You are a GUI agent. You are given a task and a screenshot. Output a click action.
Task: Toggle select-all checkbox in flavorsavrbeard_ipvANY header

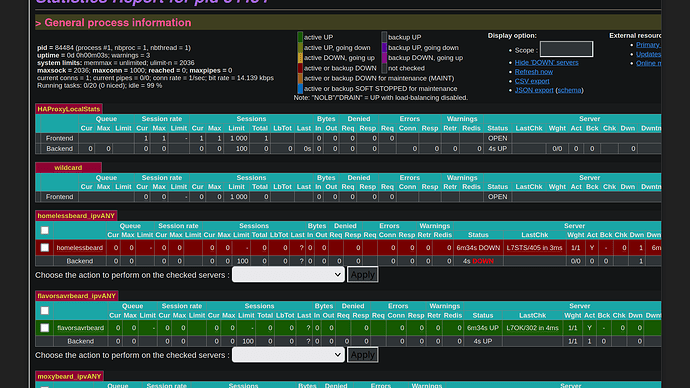(x=44, y=311)
